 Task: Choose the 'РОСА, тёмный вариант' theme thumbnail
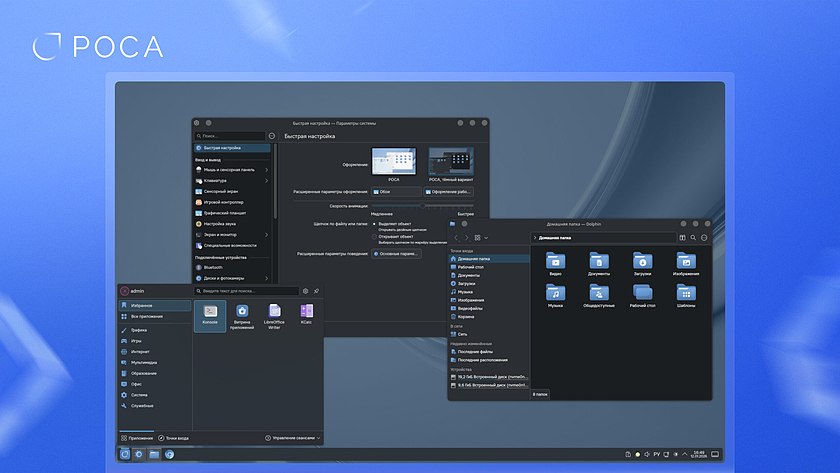pos(450,160)
